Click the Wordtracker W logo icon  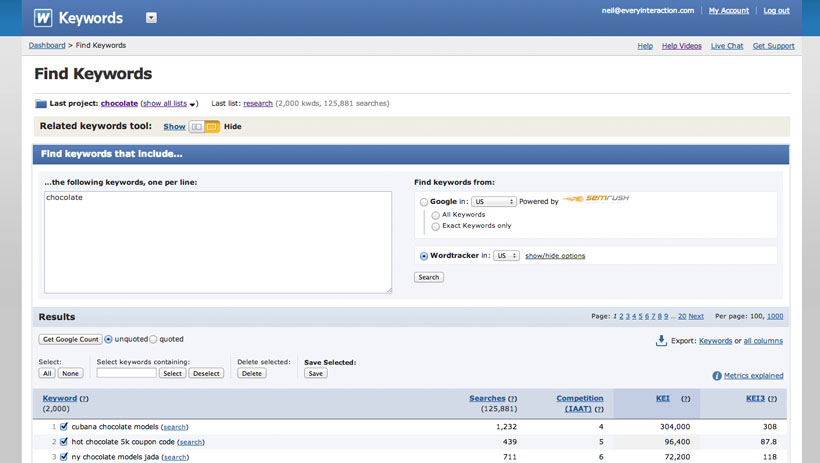tap(43, 18)
